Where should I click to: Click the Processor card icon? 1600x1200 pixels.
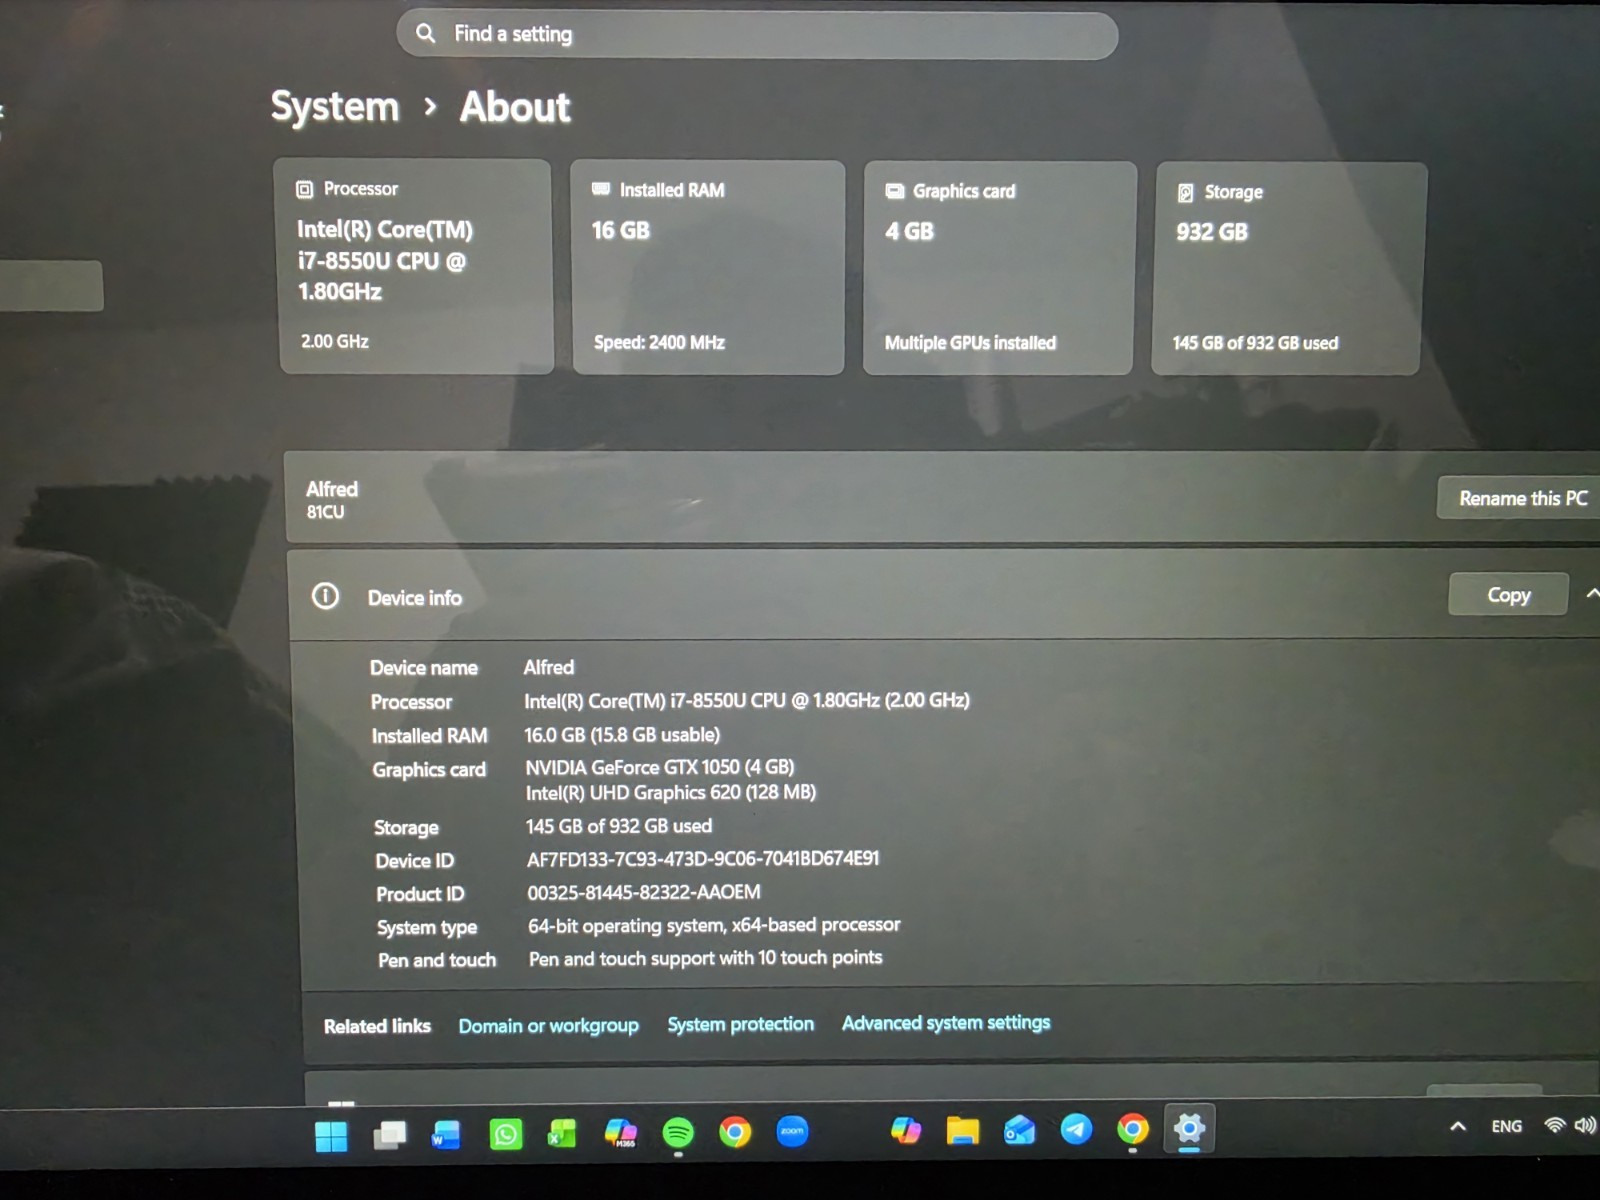point(304,189)
